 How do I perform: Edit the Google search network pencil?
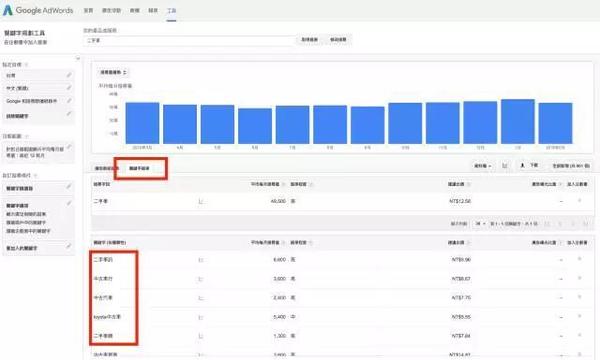[x=69, y=101]
